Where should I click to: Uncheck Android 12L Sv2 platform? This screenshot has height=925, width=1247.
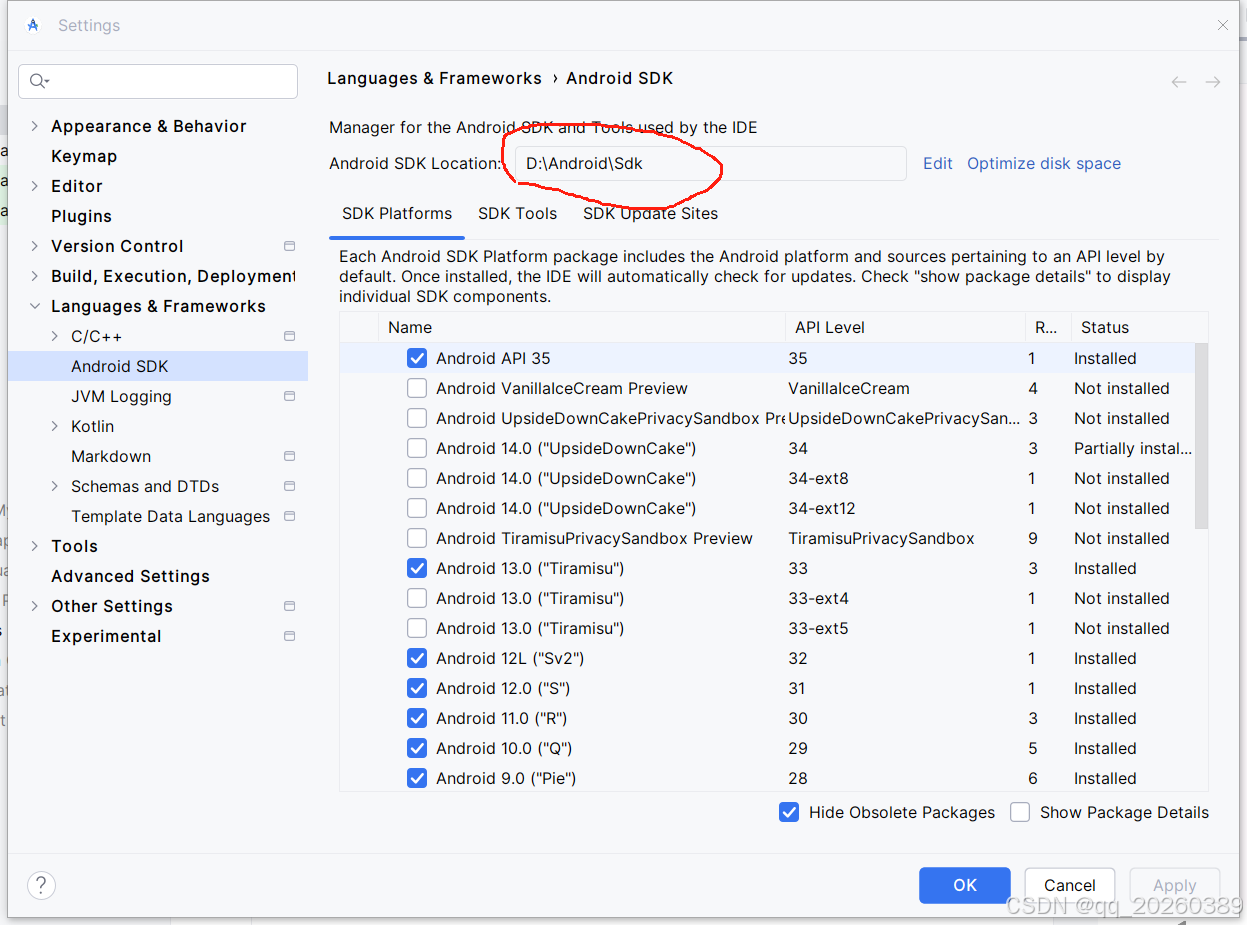coord(417,658)
